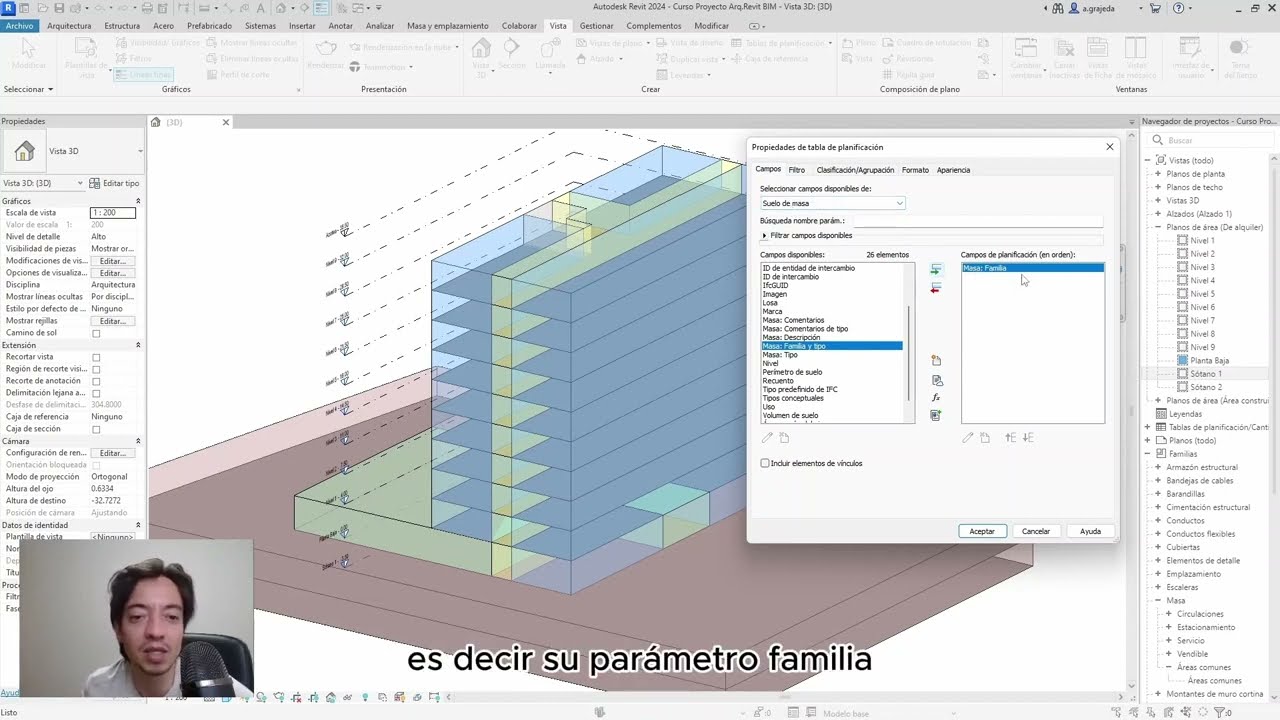Click the red remove field arrow icon

[935, 288]
